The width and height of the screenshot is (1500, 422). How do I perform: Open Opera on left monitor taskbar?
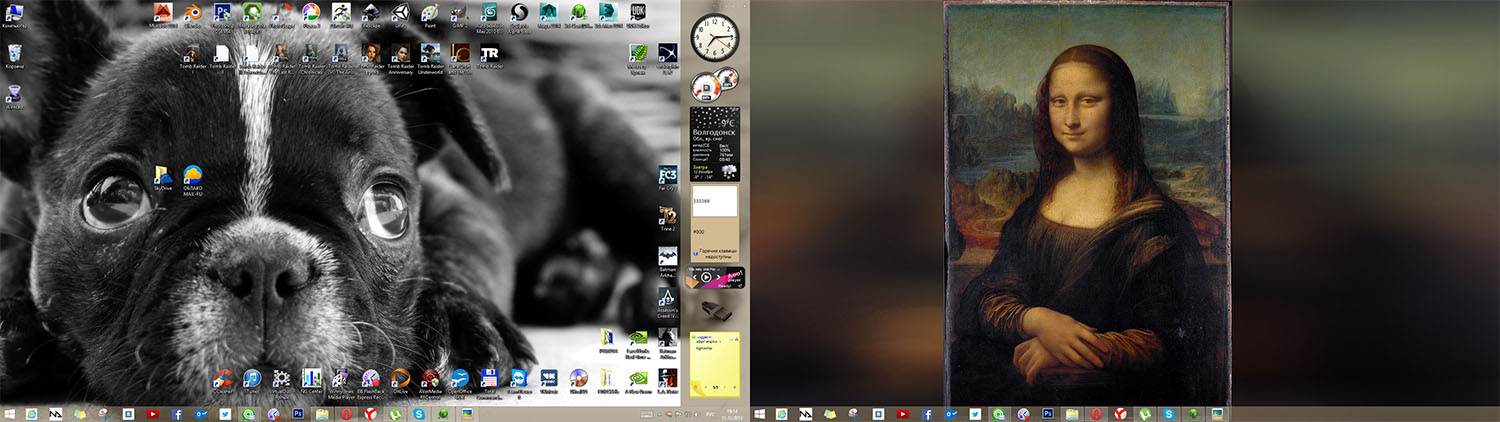346,413
